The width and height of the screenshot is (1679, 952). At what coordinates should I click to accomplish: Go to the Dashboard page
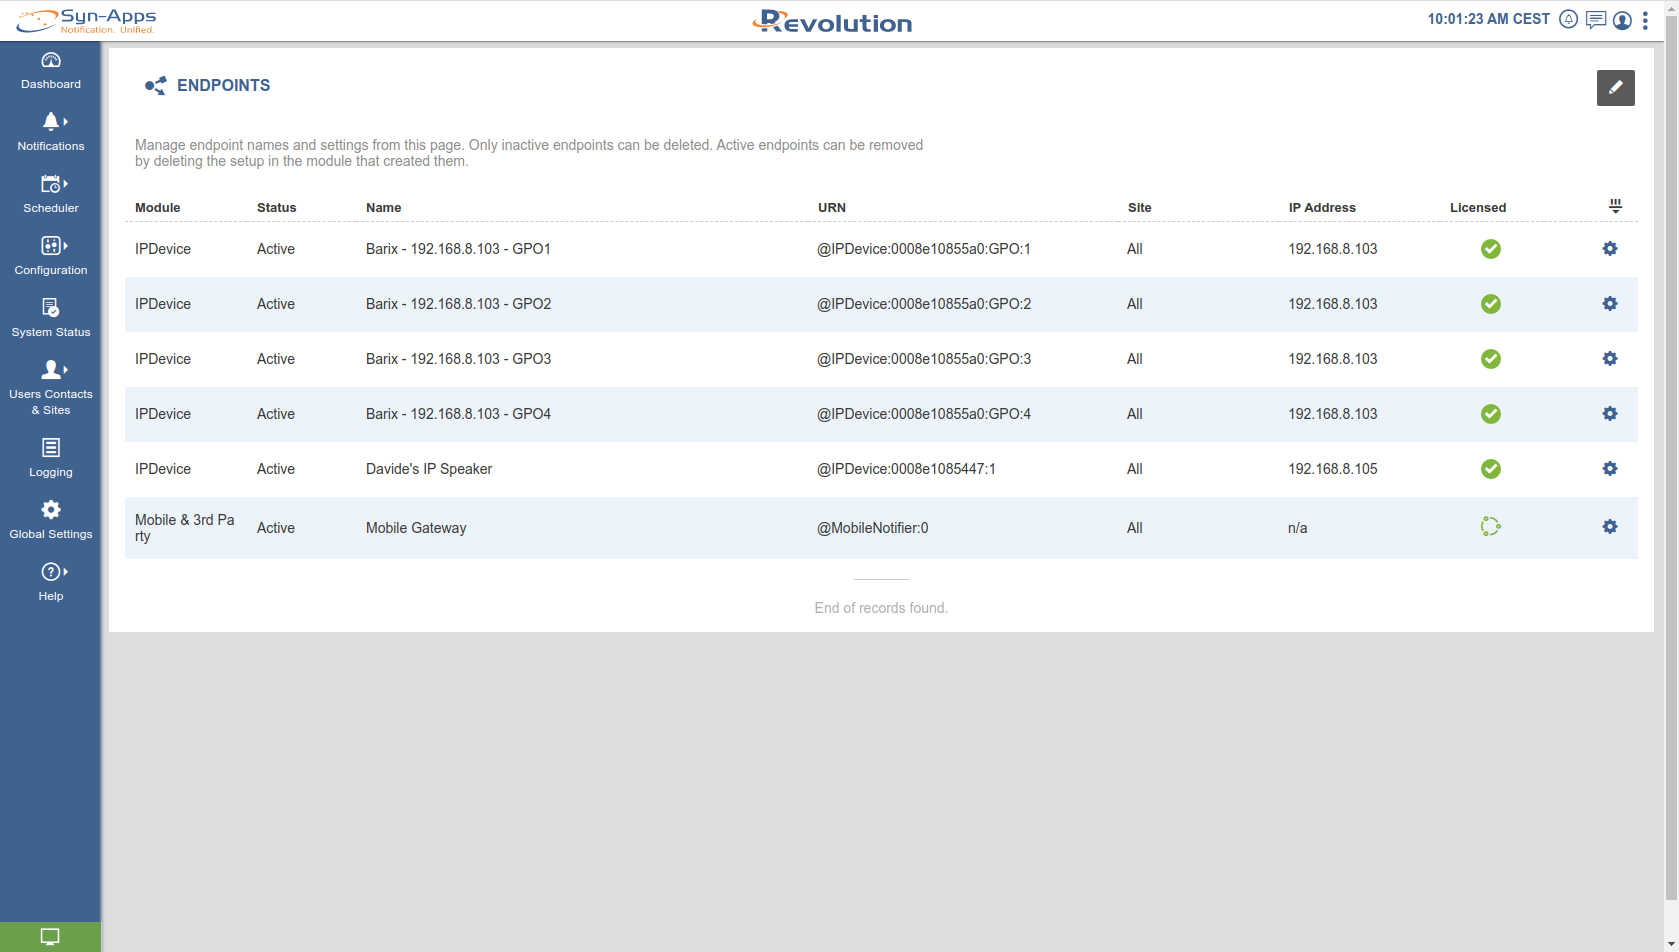click(x=51, y=70)
